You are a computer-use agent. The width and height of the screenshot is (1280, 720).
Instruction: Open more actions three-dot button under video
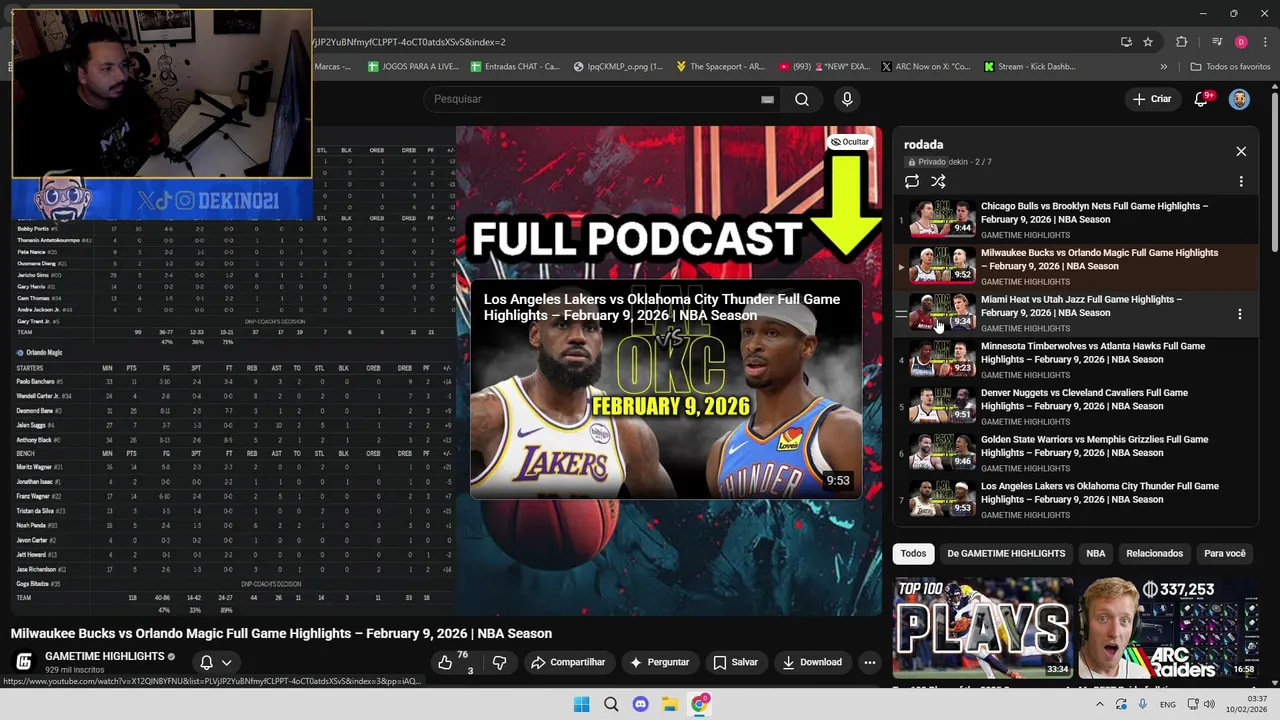click(x=869, y=662)
